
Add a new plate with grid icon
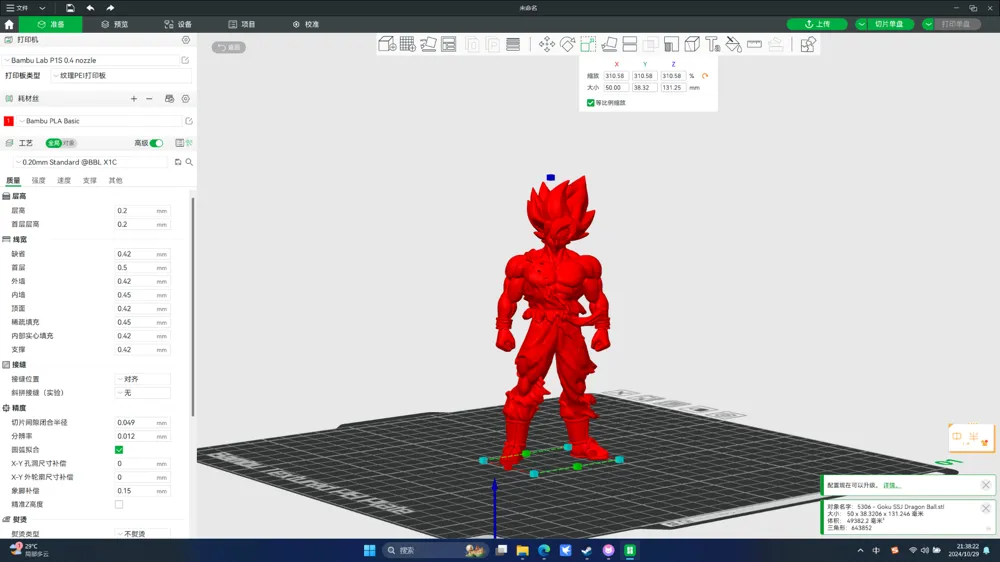tap(408, 44)
